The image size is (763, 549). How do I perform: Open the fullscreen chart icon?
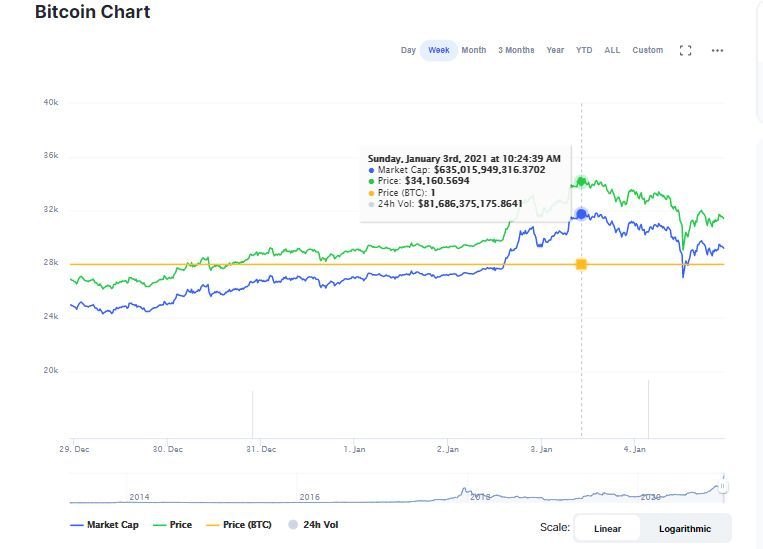coord(685,51)
